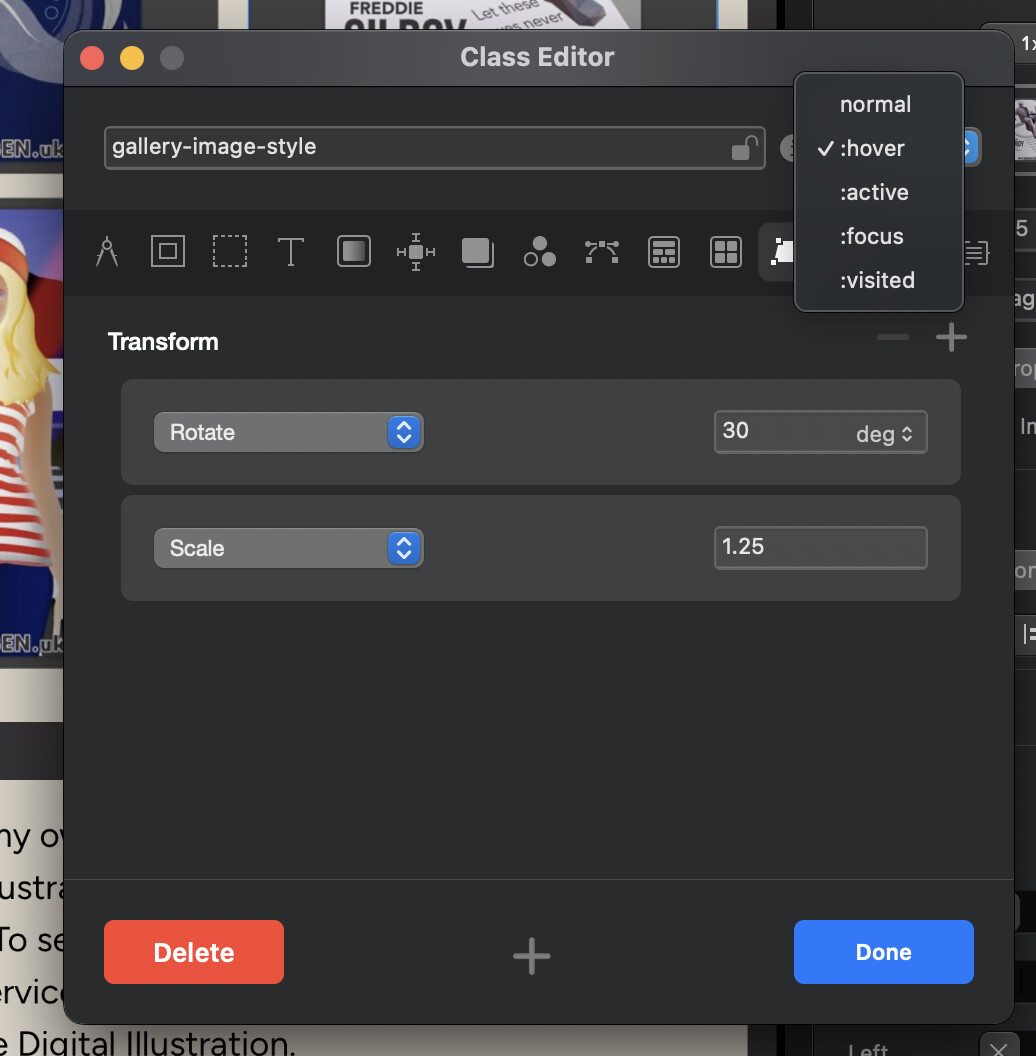Choose :active from the state menu
This screenshot has height=1056, width=1036.
(x=875, y=192)
